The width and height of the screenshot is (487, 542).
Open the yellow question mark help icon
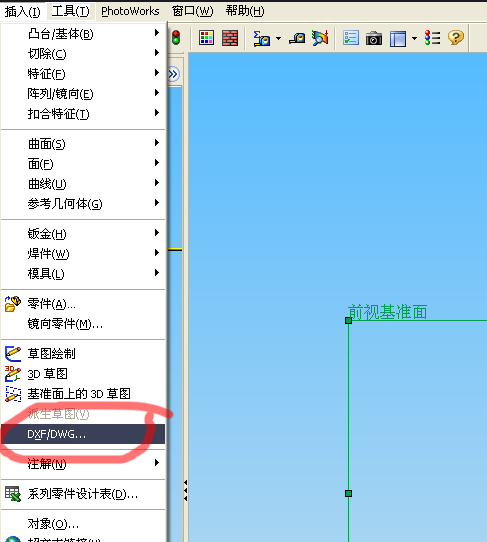456,37
